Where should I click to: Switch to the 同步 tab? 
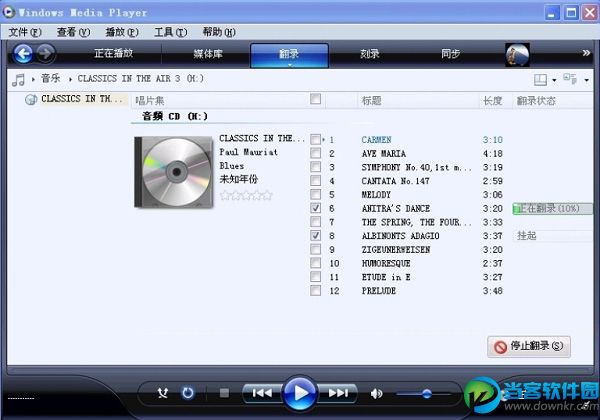pyautogui.click(x=450, y=54)
